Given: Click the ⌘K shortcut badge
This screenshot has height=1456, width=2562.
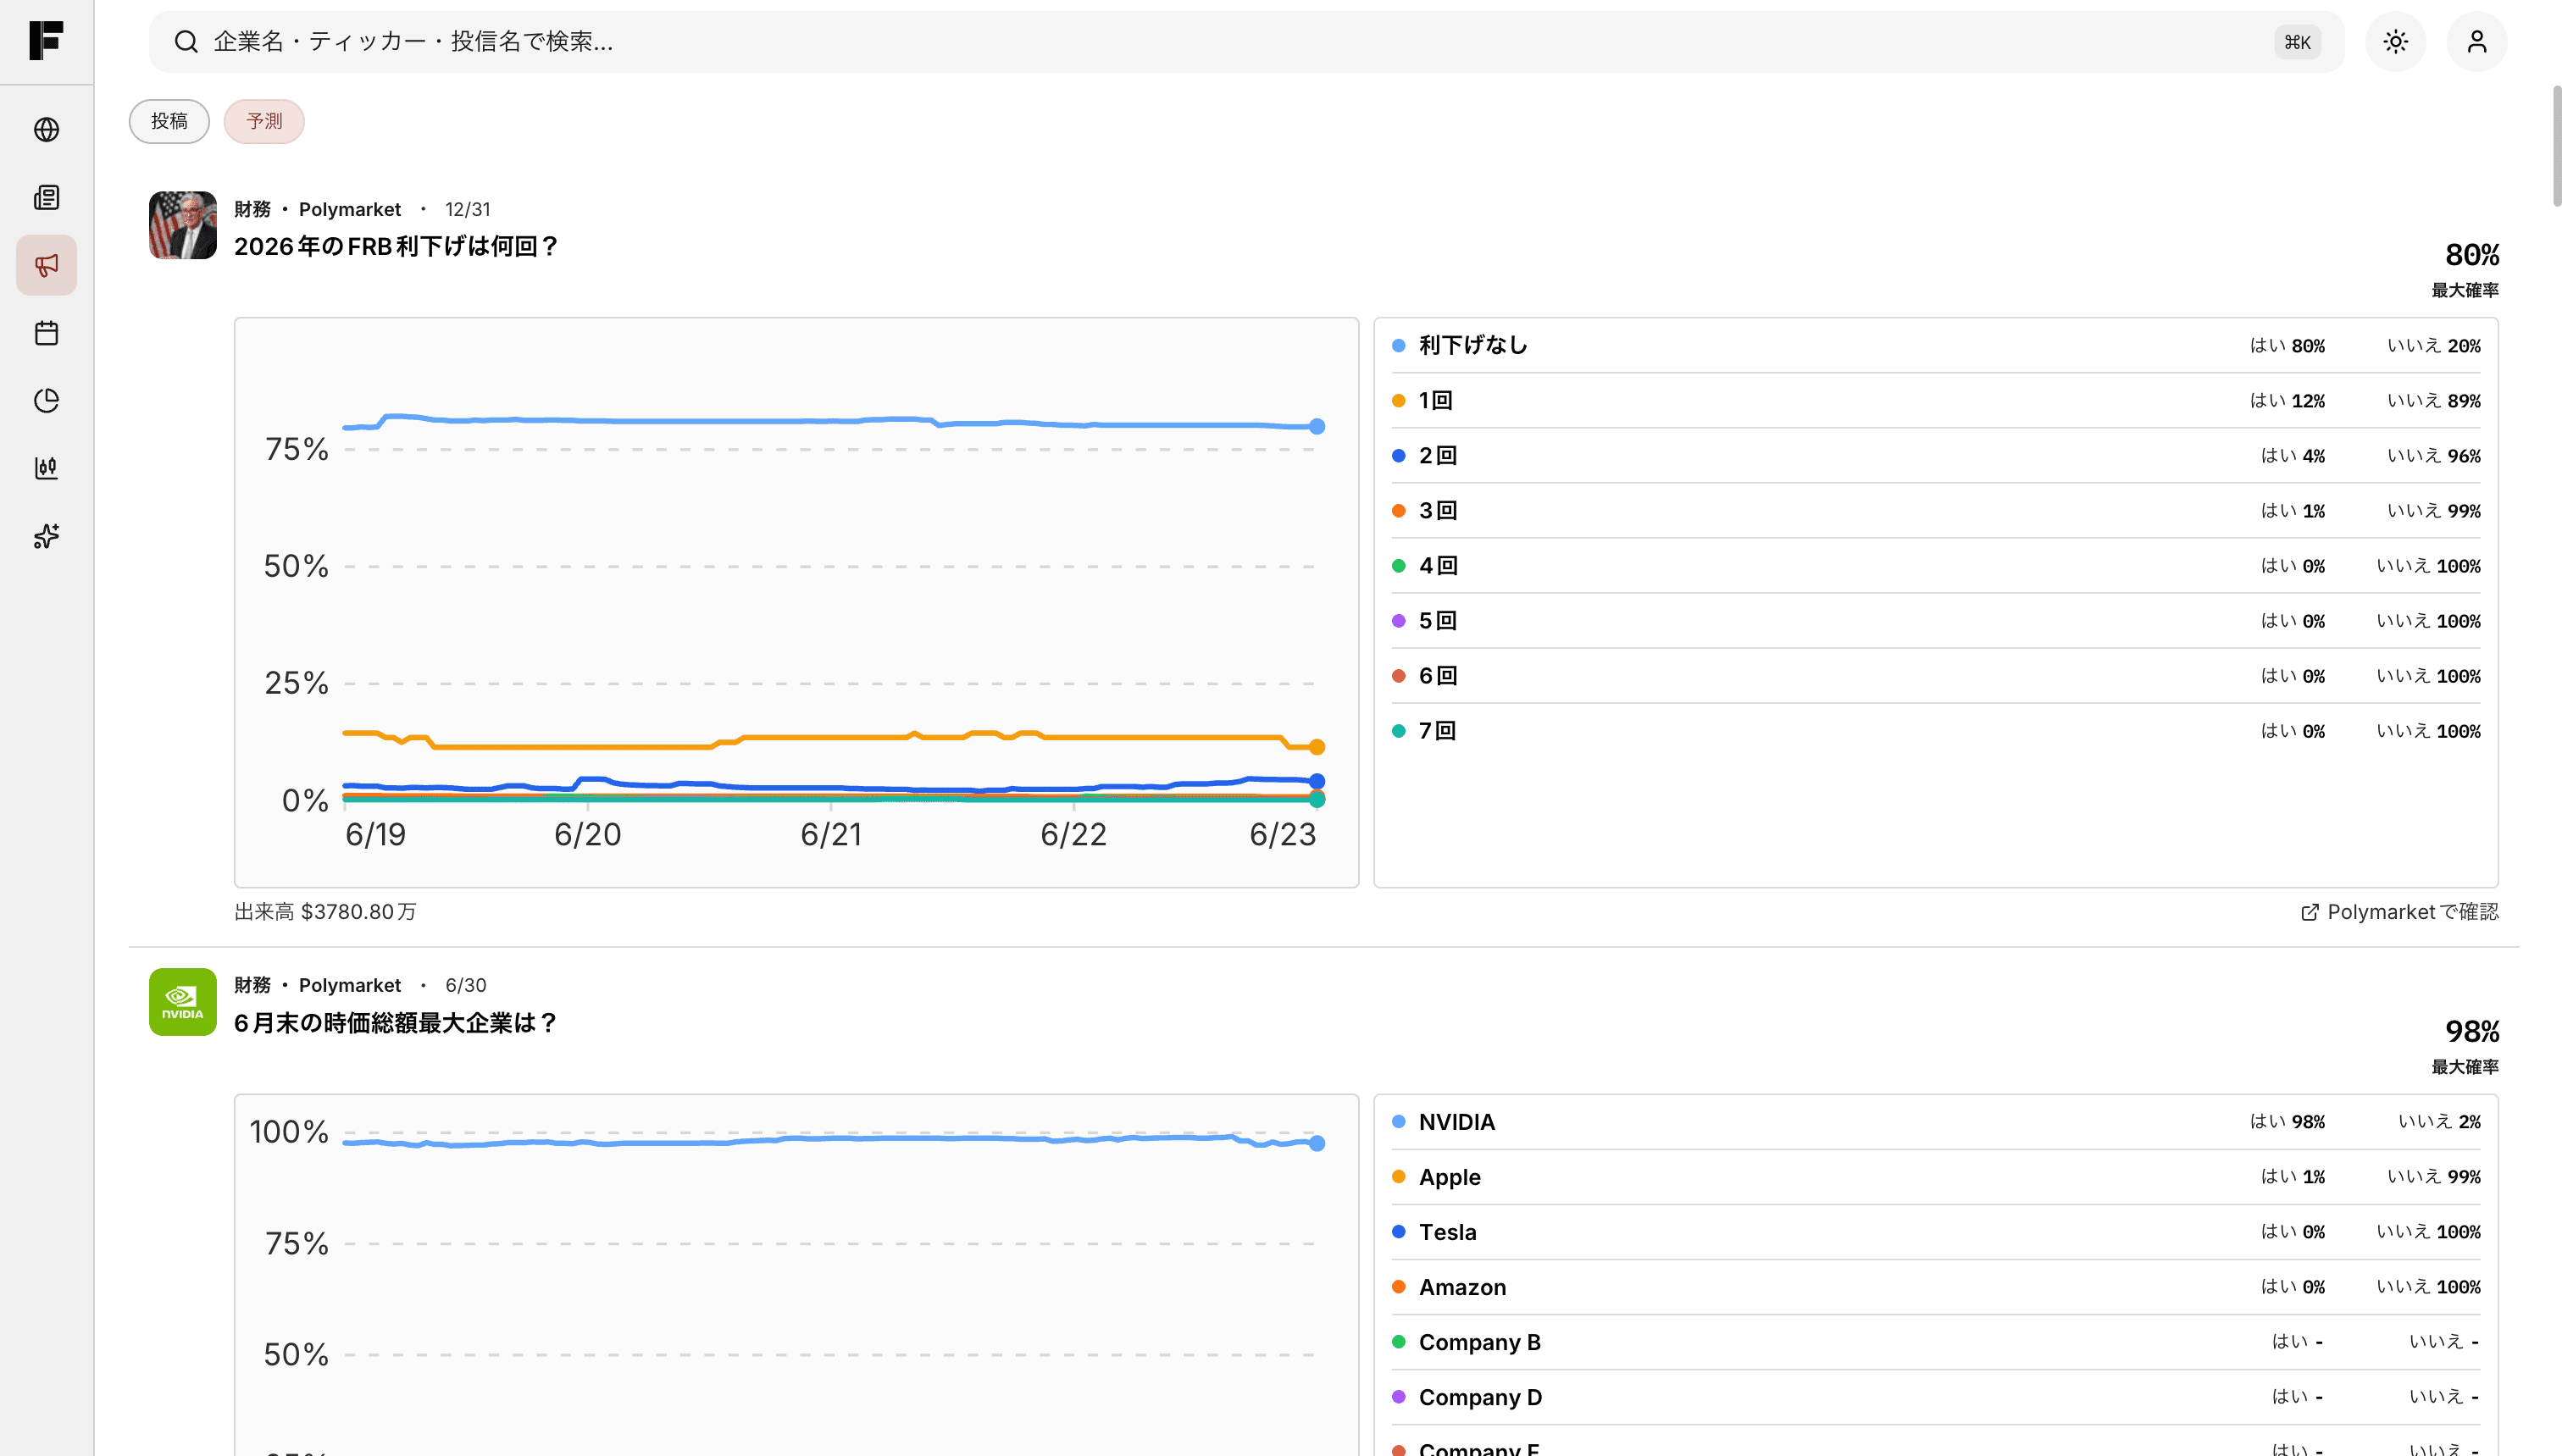Looking at the screenshot, I should tap(2297, 42).
